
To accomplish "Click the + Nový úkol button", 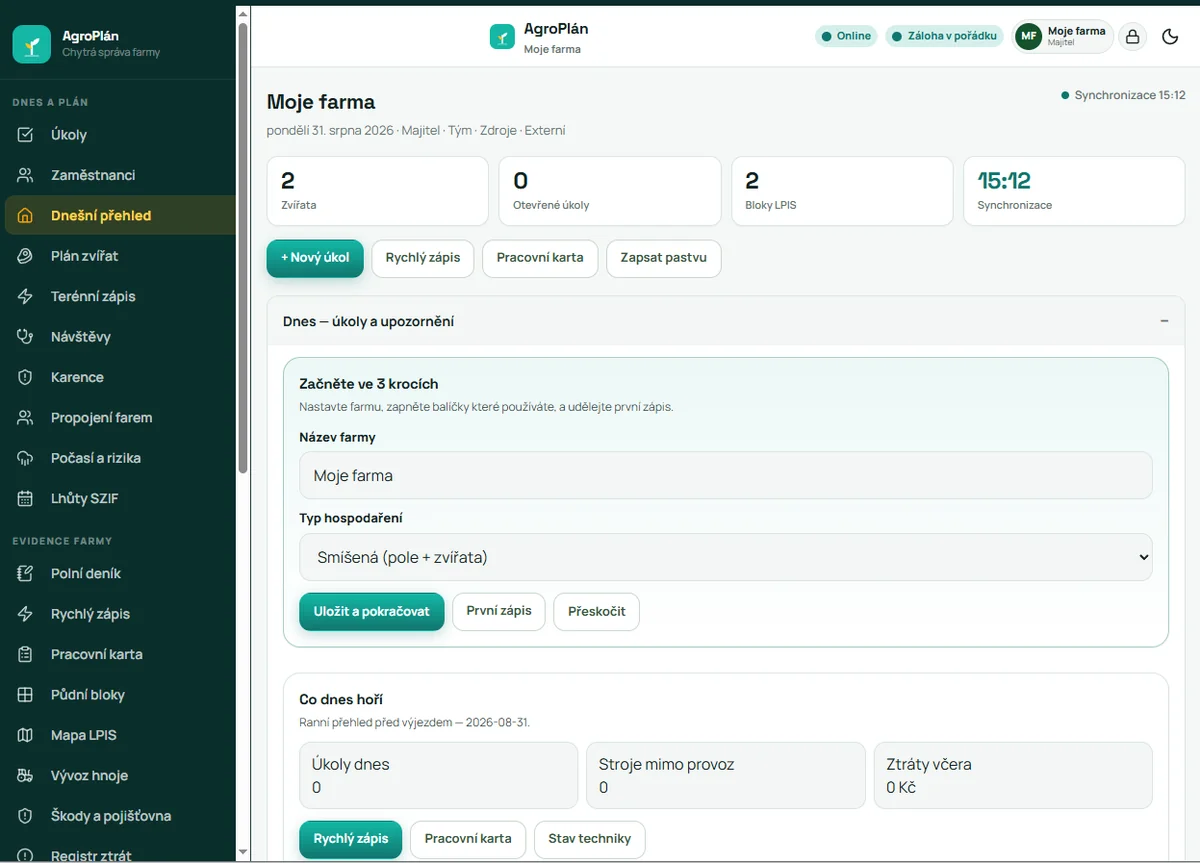I will click(x=315, y=258).
